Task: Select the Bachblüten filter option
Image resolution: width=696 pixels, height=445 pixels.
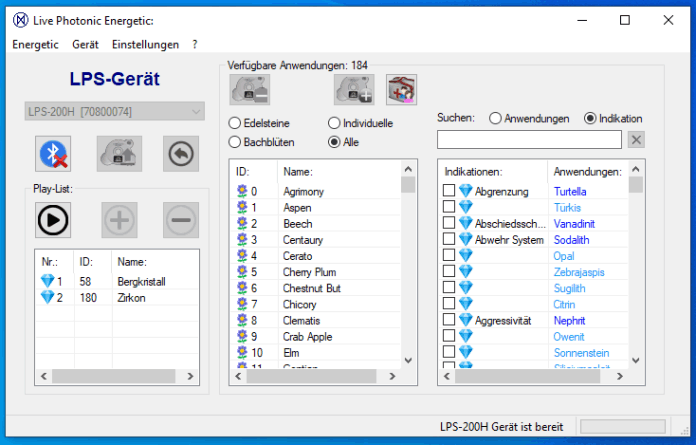Action: [235, 142]
